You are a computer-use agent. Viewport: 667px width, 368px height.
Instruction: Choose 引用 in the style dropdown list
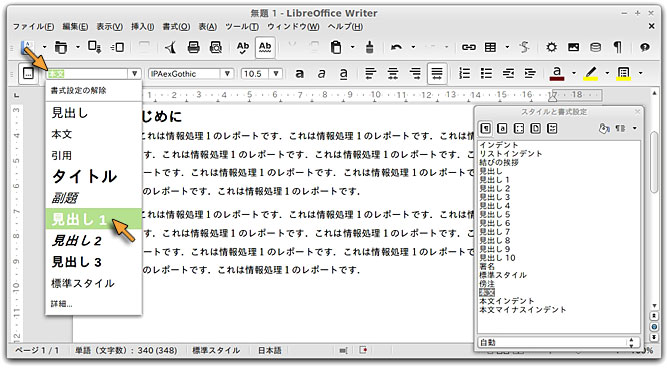94,155
